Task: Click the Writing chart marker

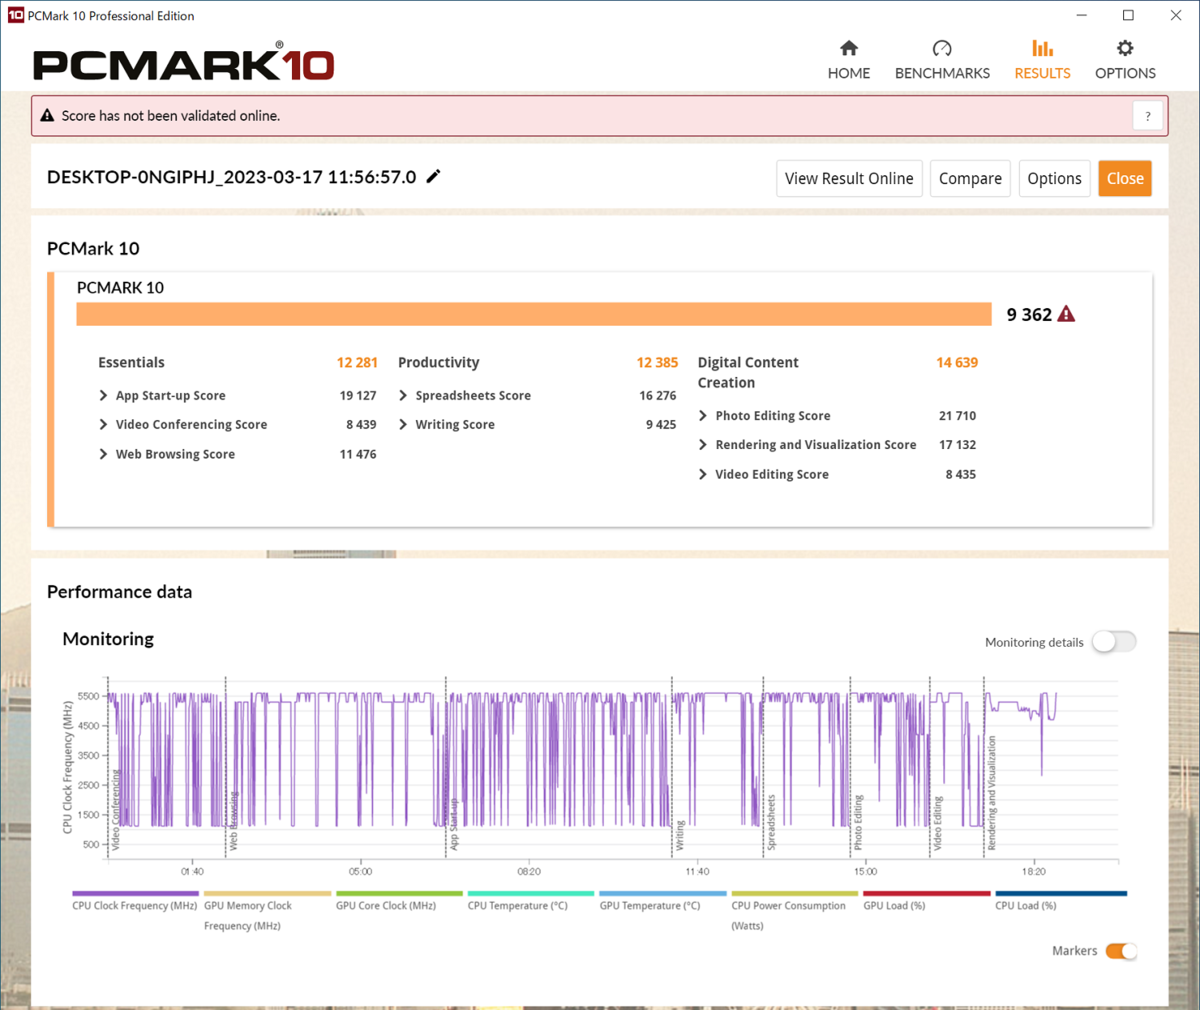Action: click(680, 836)
